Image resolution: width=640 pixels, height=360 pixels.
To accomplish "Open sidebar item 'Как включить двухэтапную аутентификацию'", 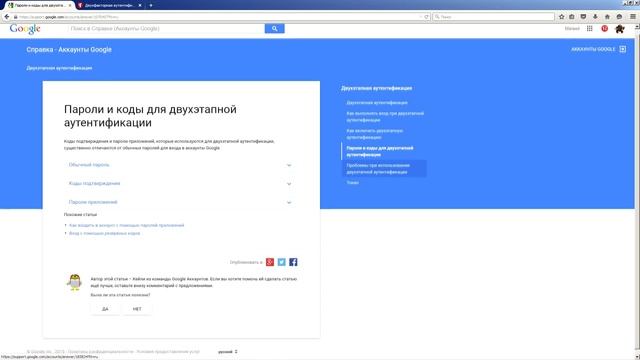I will [375, 134].
